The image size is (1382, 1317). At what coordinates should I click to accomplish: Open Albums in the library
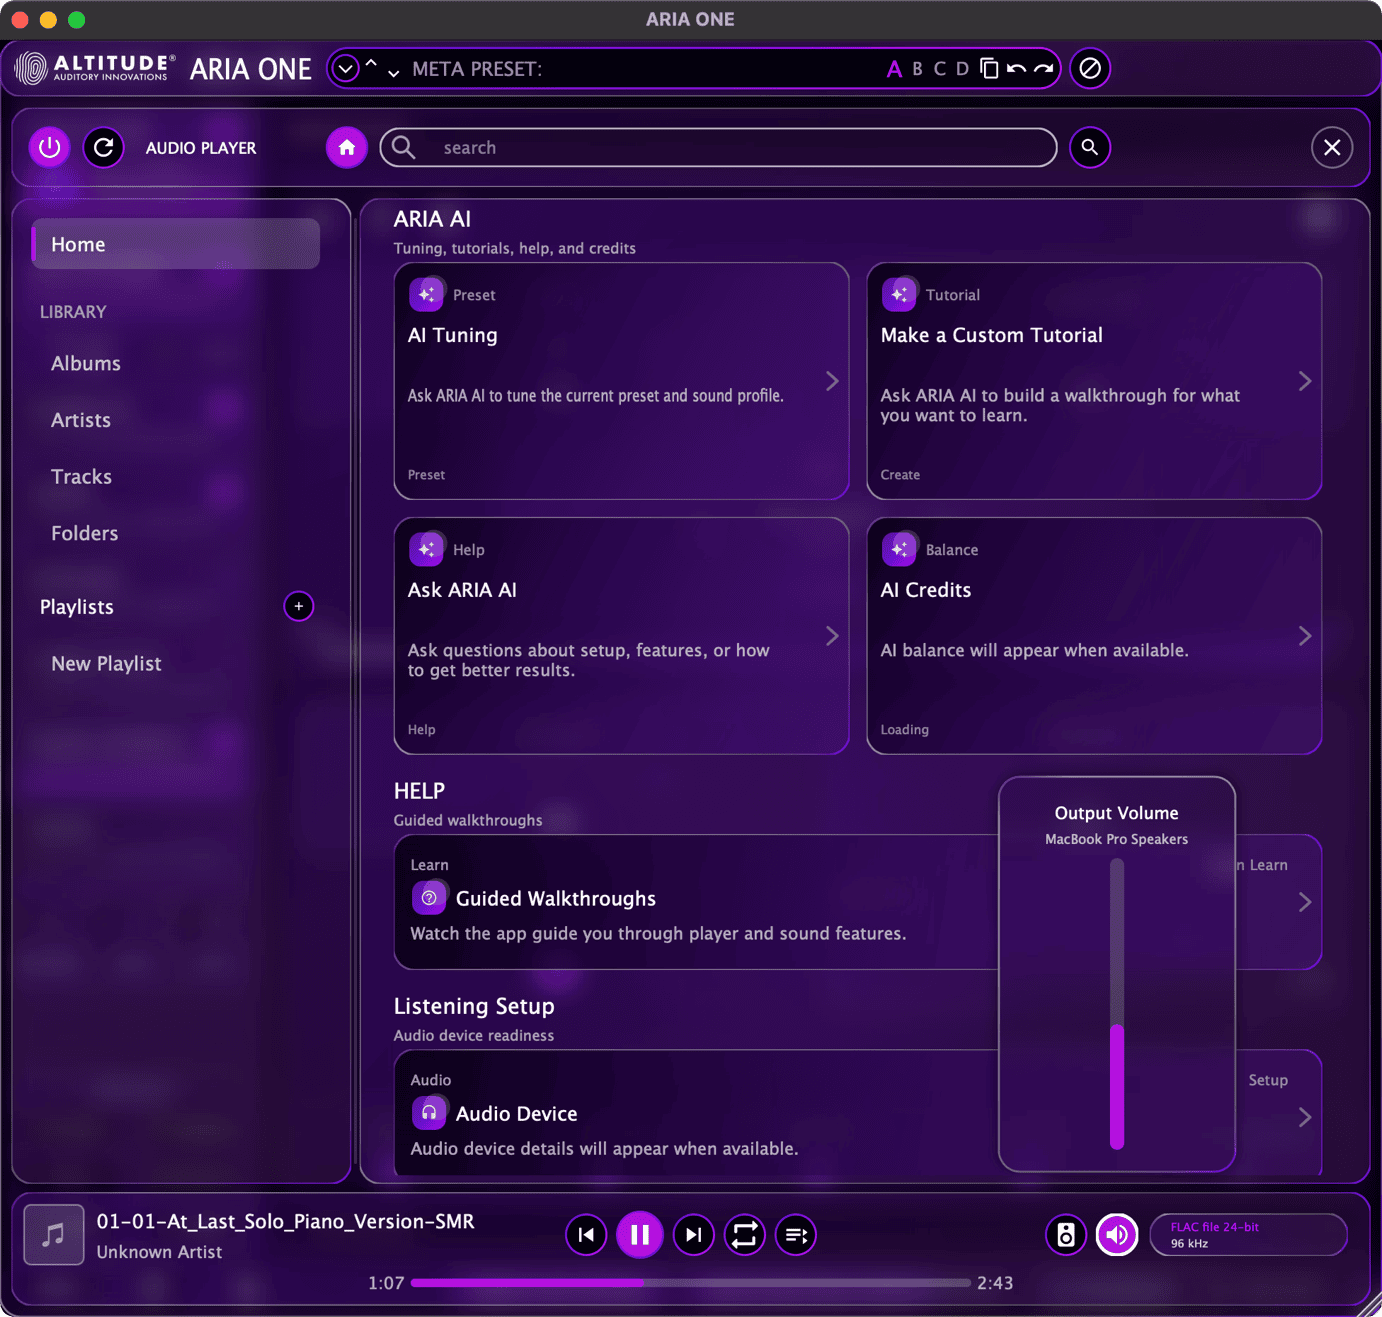pos(86,363)
